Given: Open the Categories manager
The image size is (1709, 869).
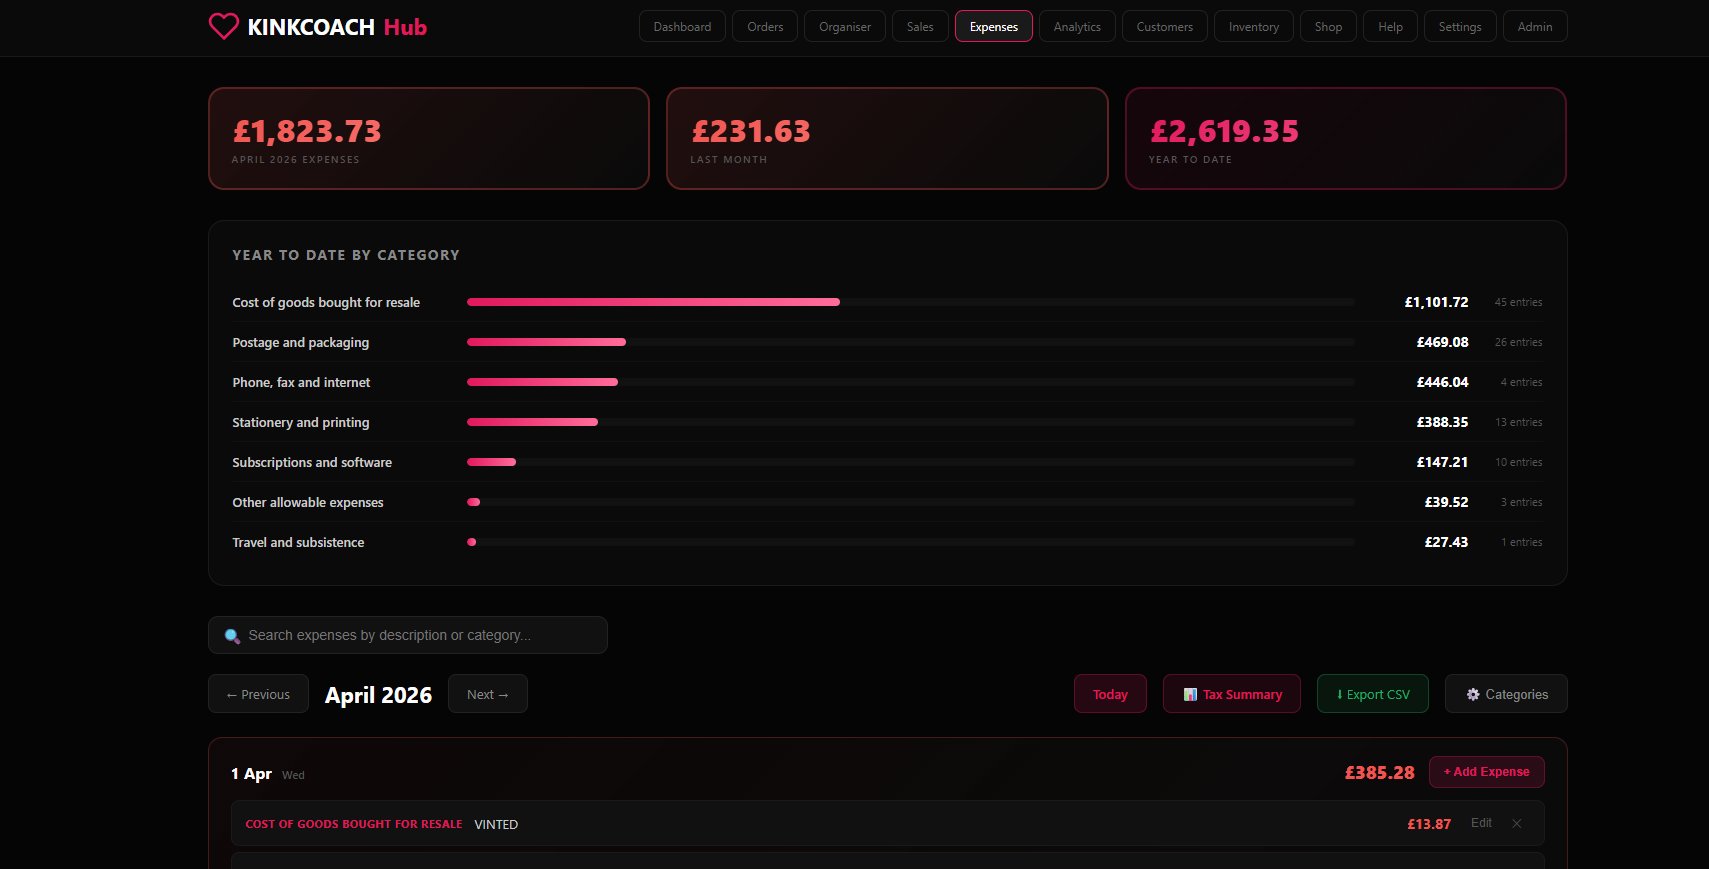Looking at the screenshot, I should 1506,694.
